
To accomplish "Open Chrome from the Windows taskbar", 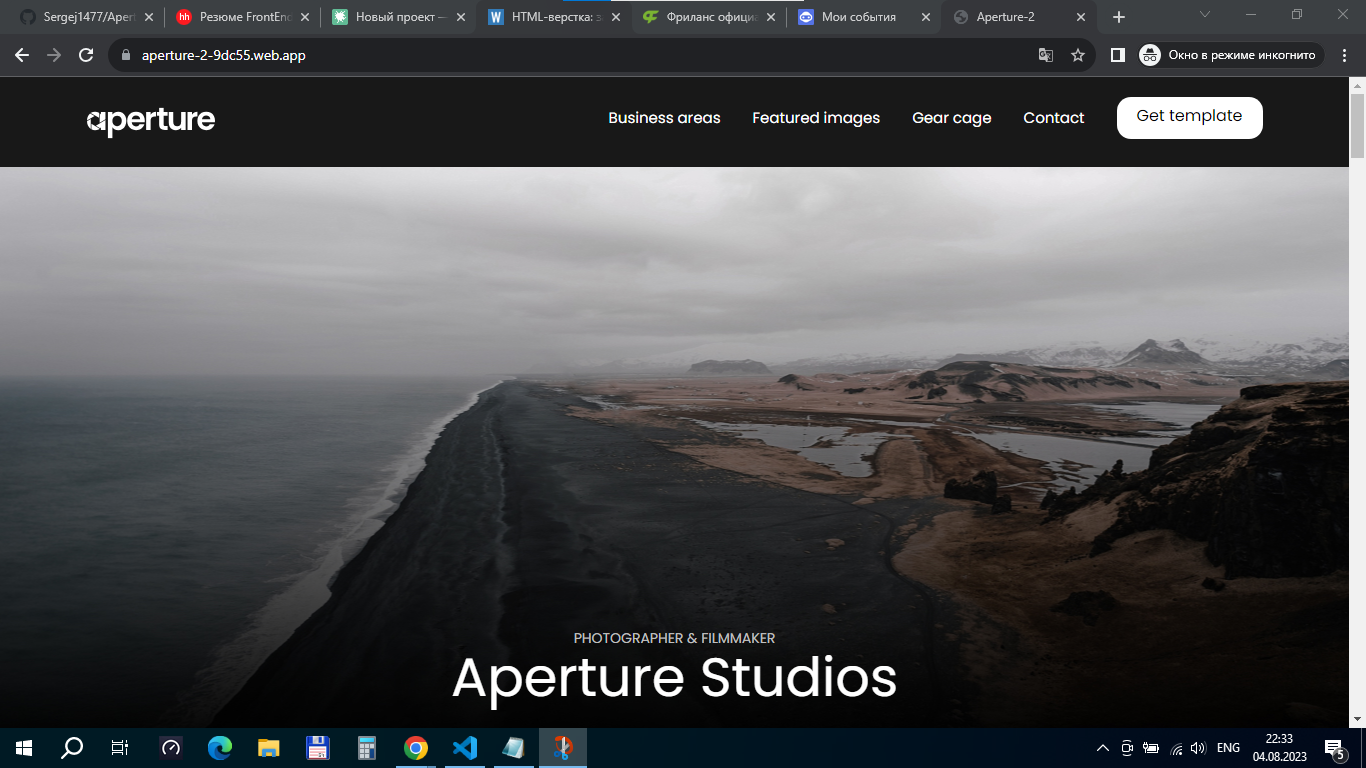I will [416, 747].
